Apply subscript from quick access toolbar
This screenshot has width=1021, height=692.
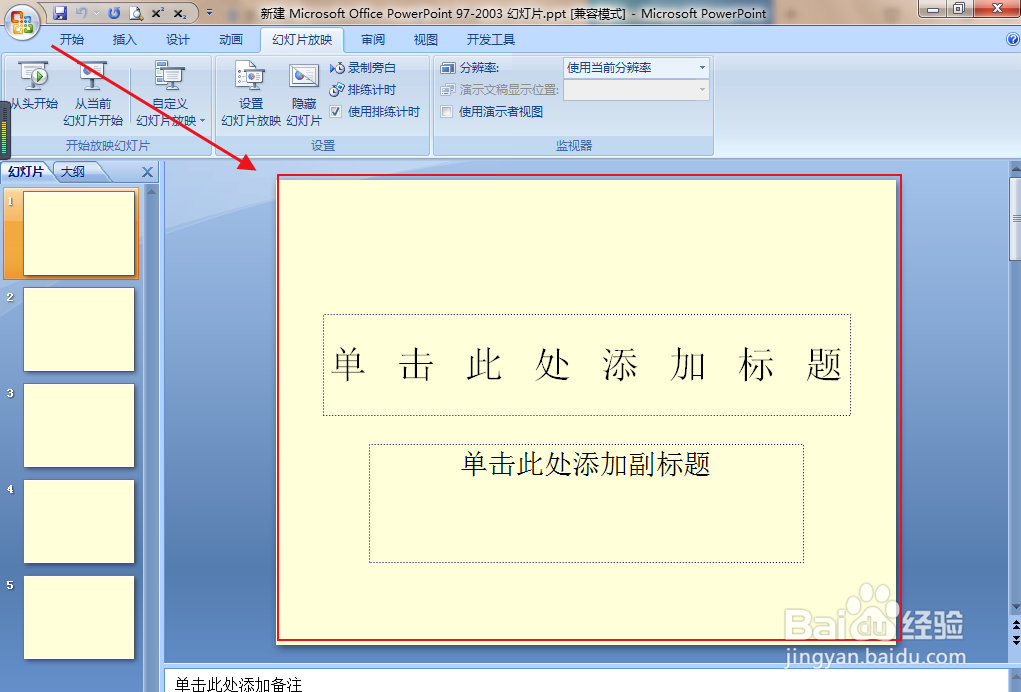180,12
